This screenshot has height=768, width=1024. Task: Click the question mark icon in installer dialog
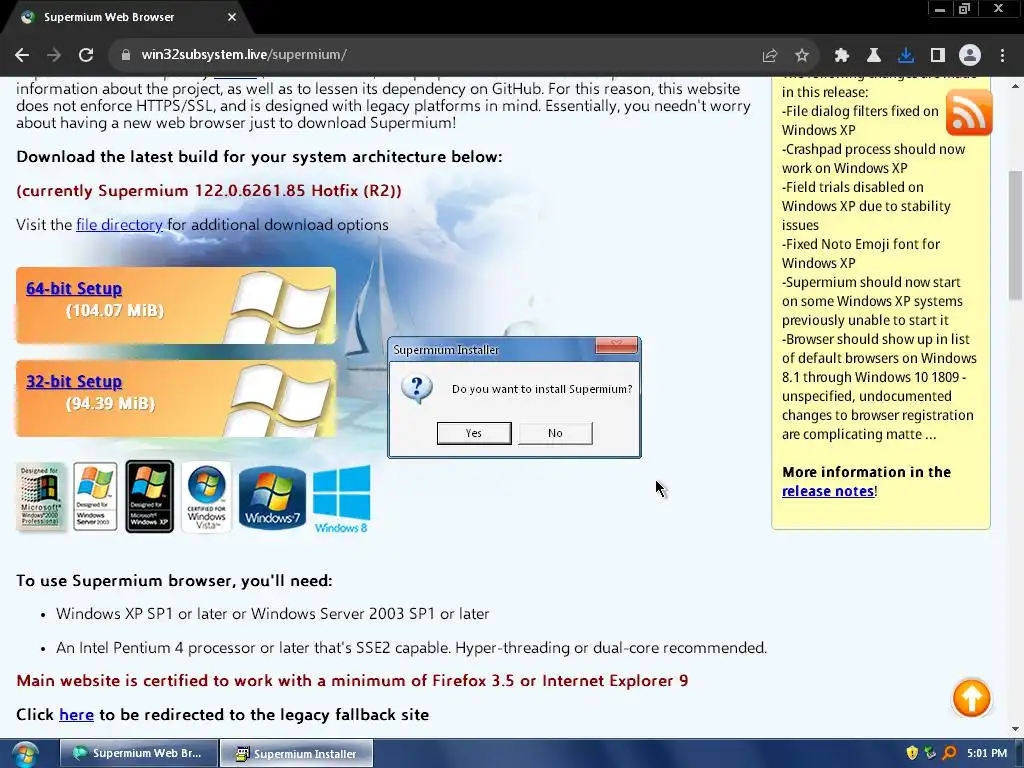(x=417, y=389)
